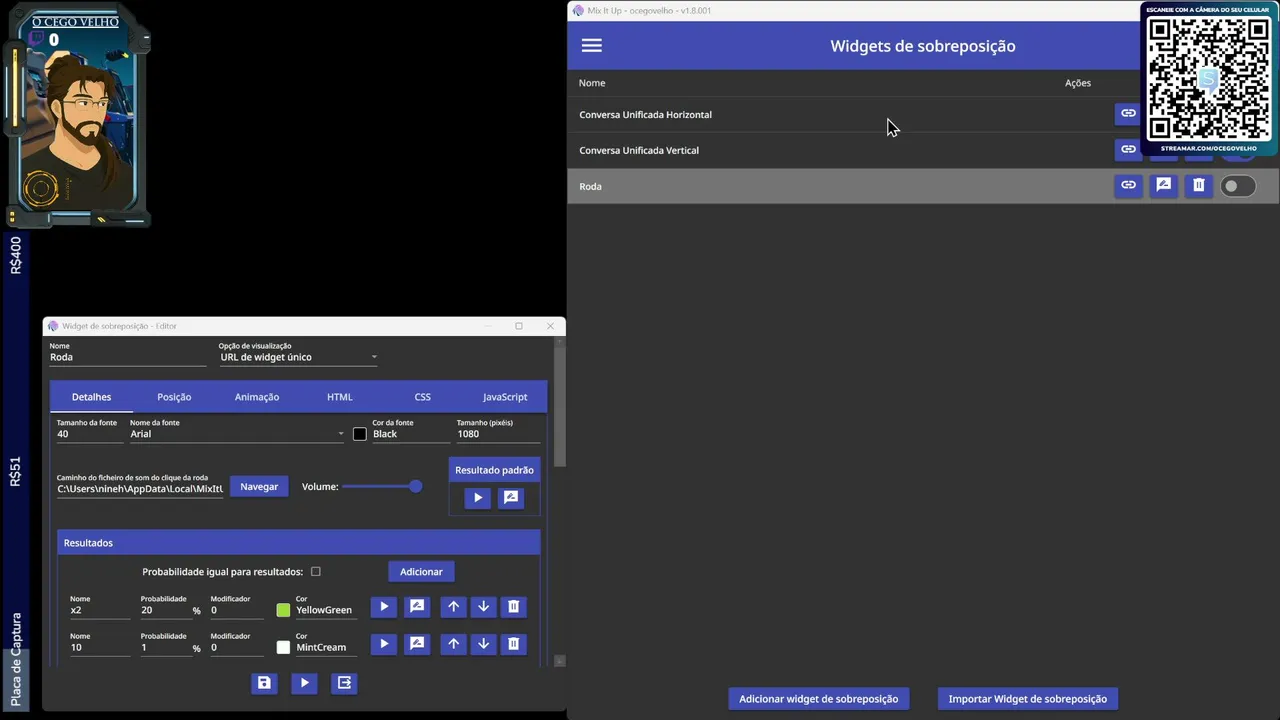
Task: Play the Resultado padrão test
Action: (477, 498)
